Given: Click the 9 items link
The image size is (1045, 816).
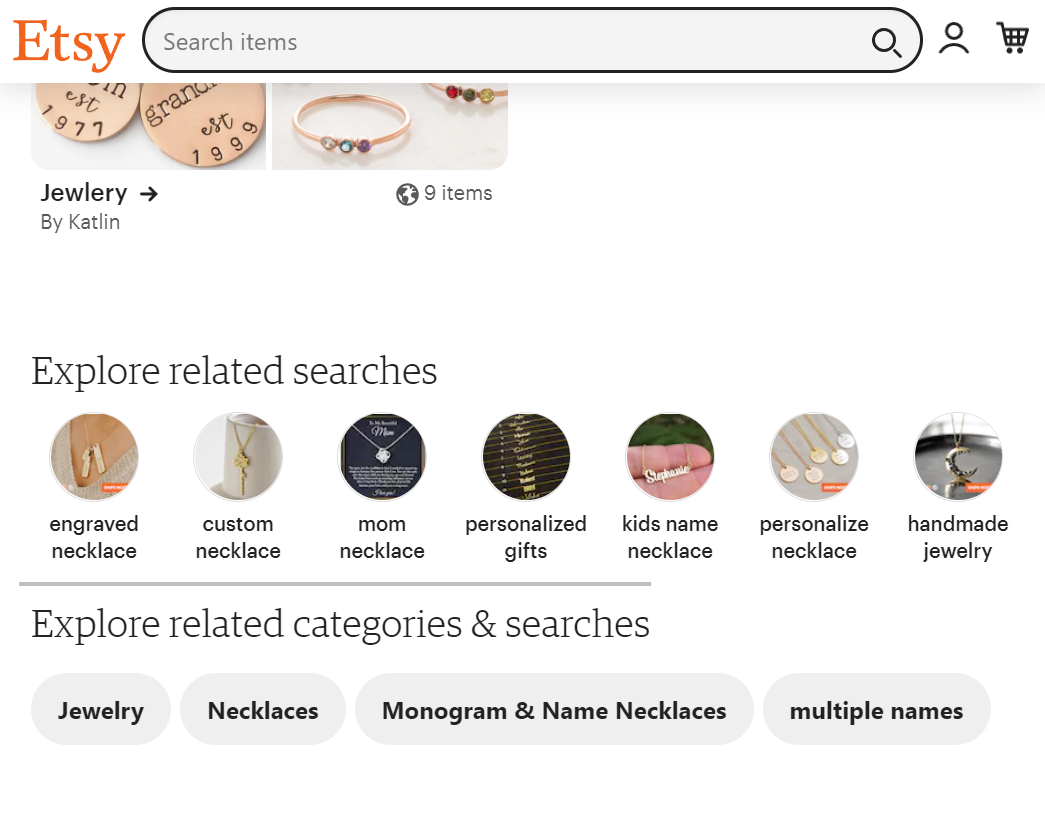Looking at the screenshot, I should pyautogui.click(x=457, y=193).
